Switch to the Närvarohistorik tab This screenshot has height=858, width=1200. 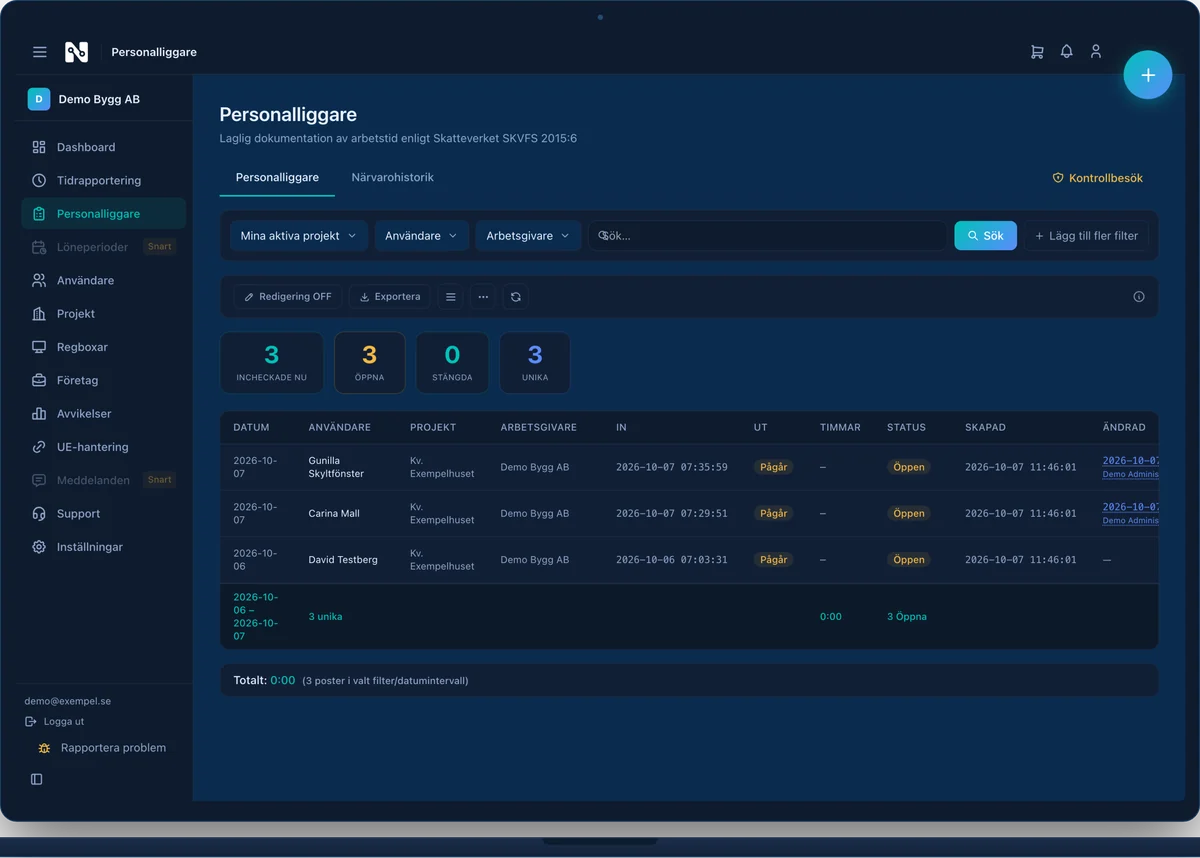(392, 178)
